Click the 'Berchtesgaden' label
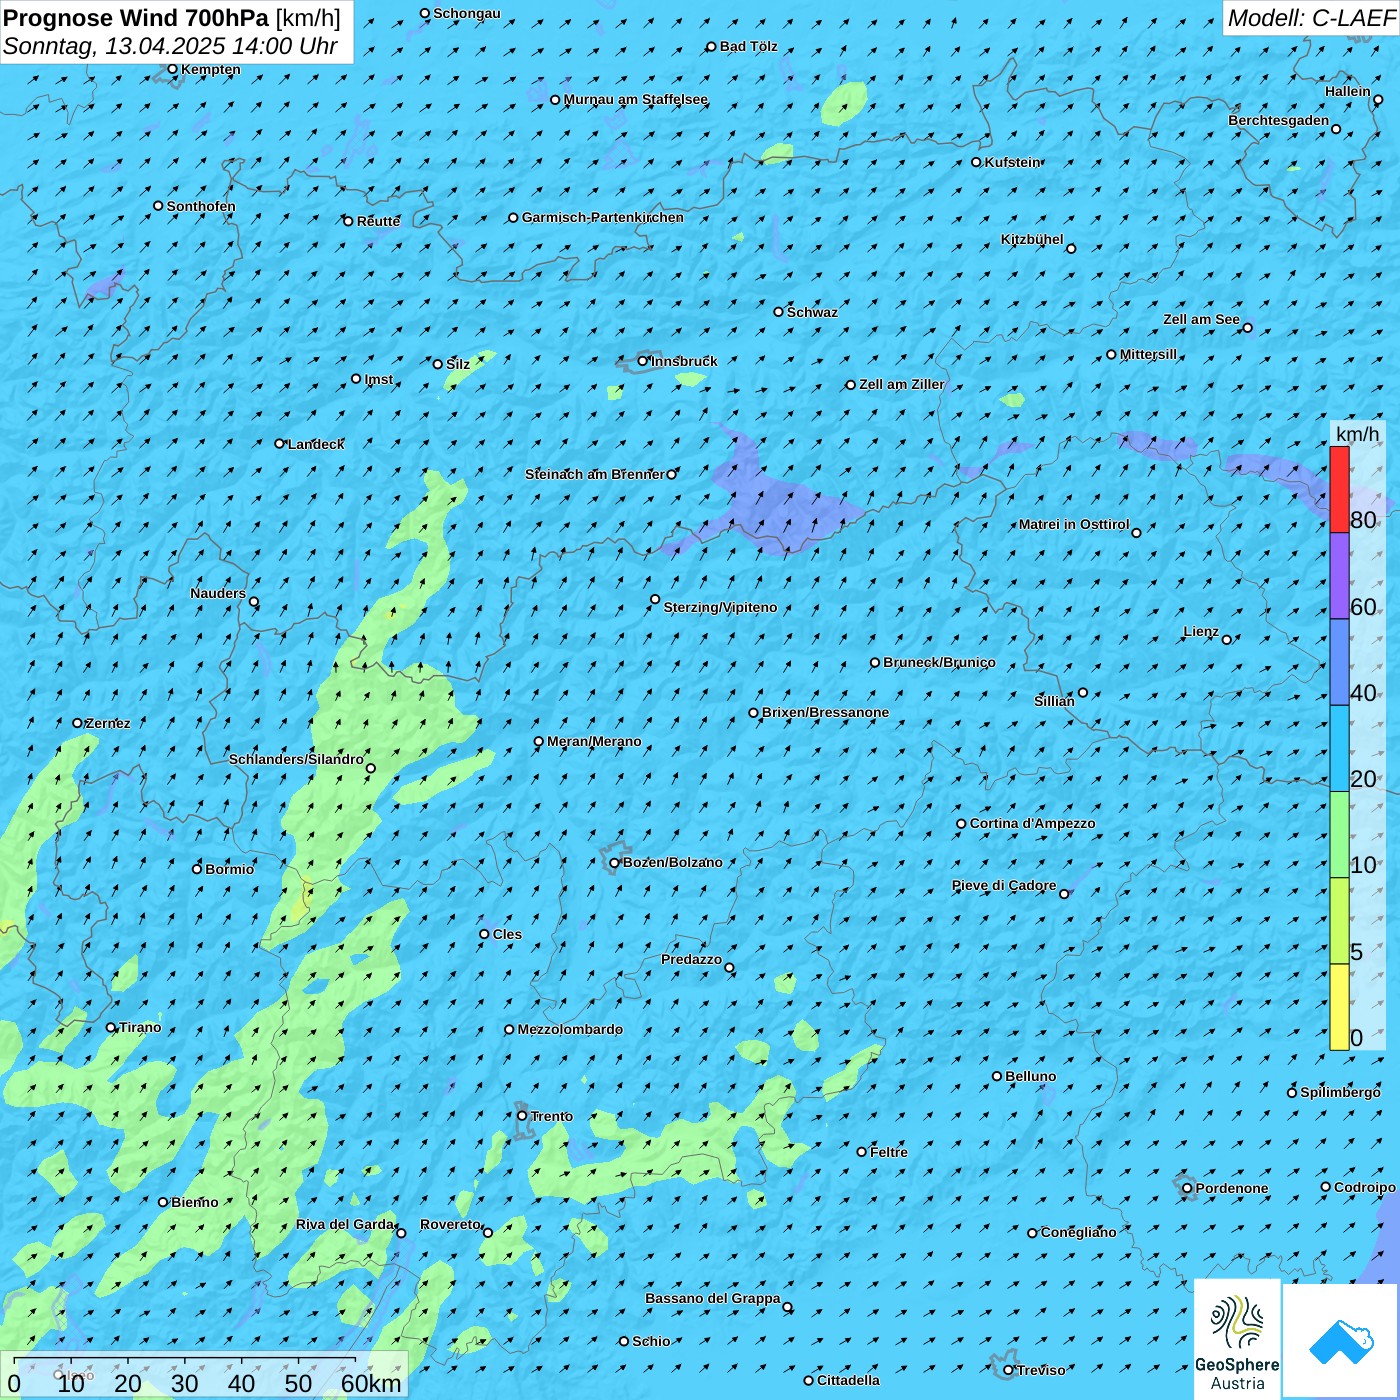The image size is (1400, 1400). click(1279, 120)
